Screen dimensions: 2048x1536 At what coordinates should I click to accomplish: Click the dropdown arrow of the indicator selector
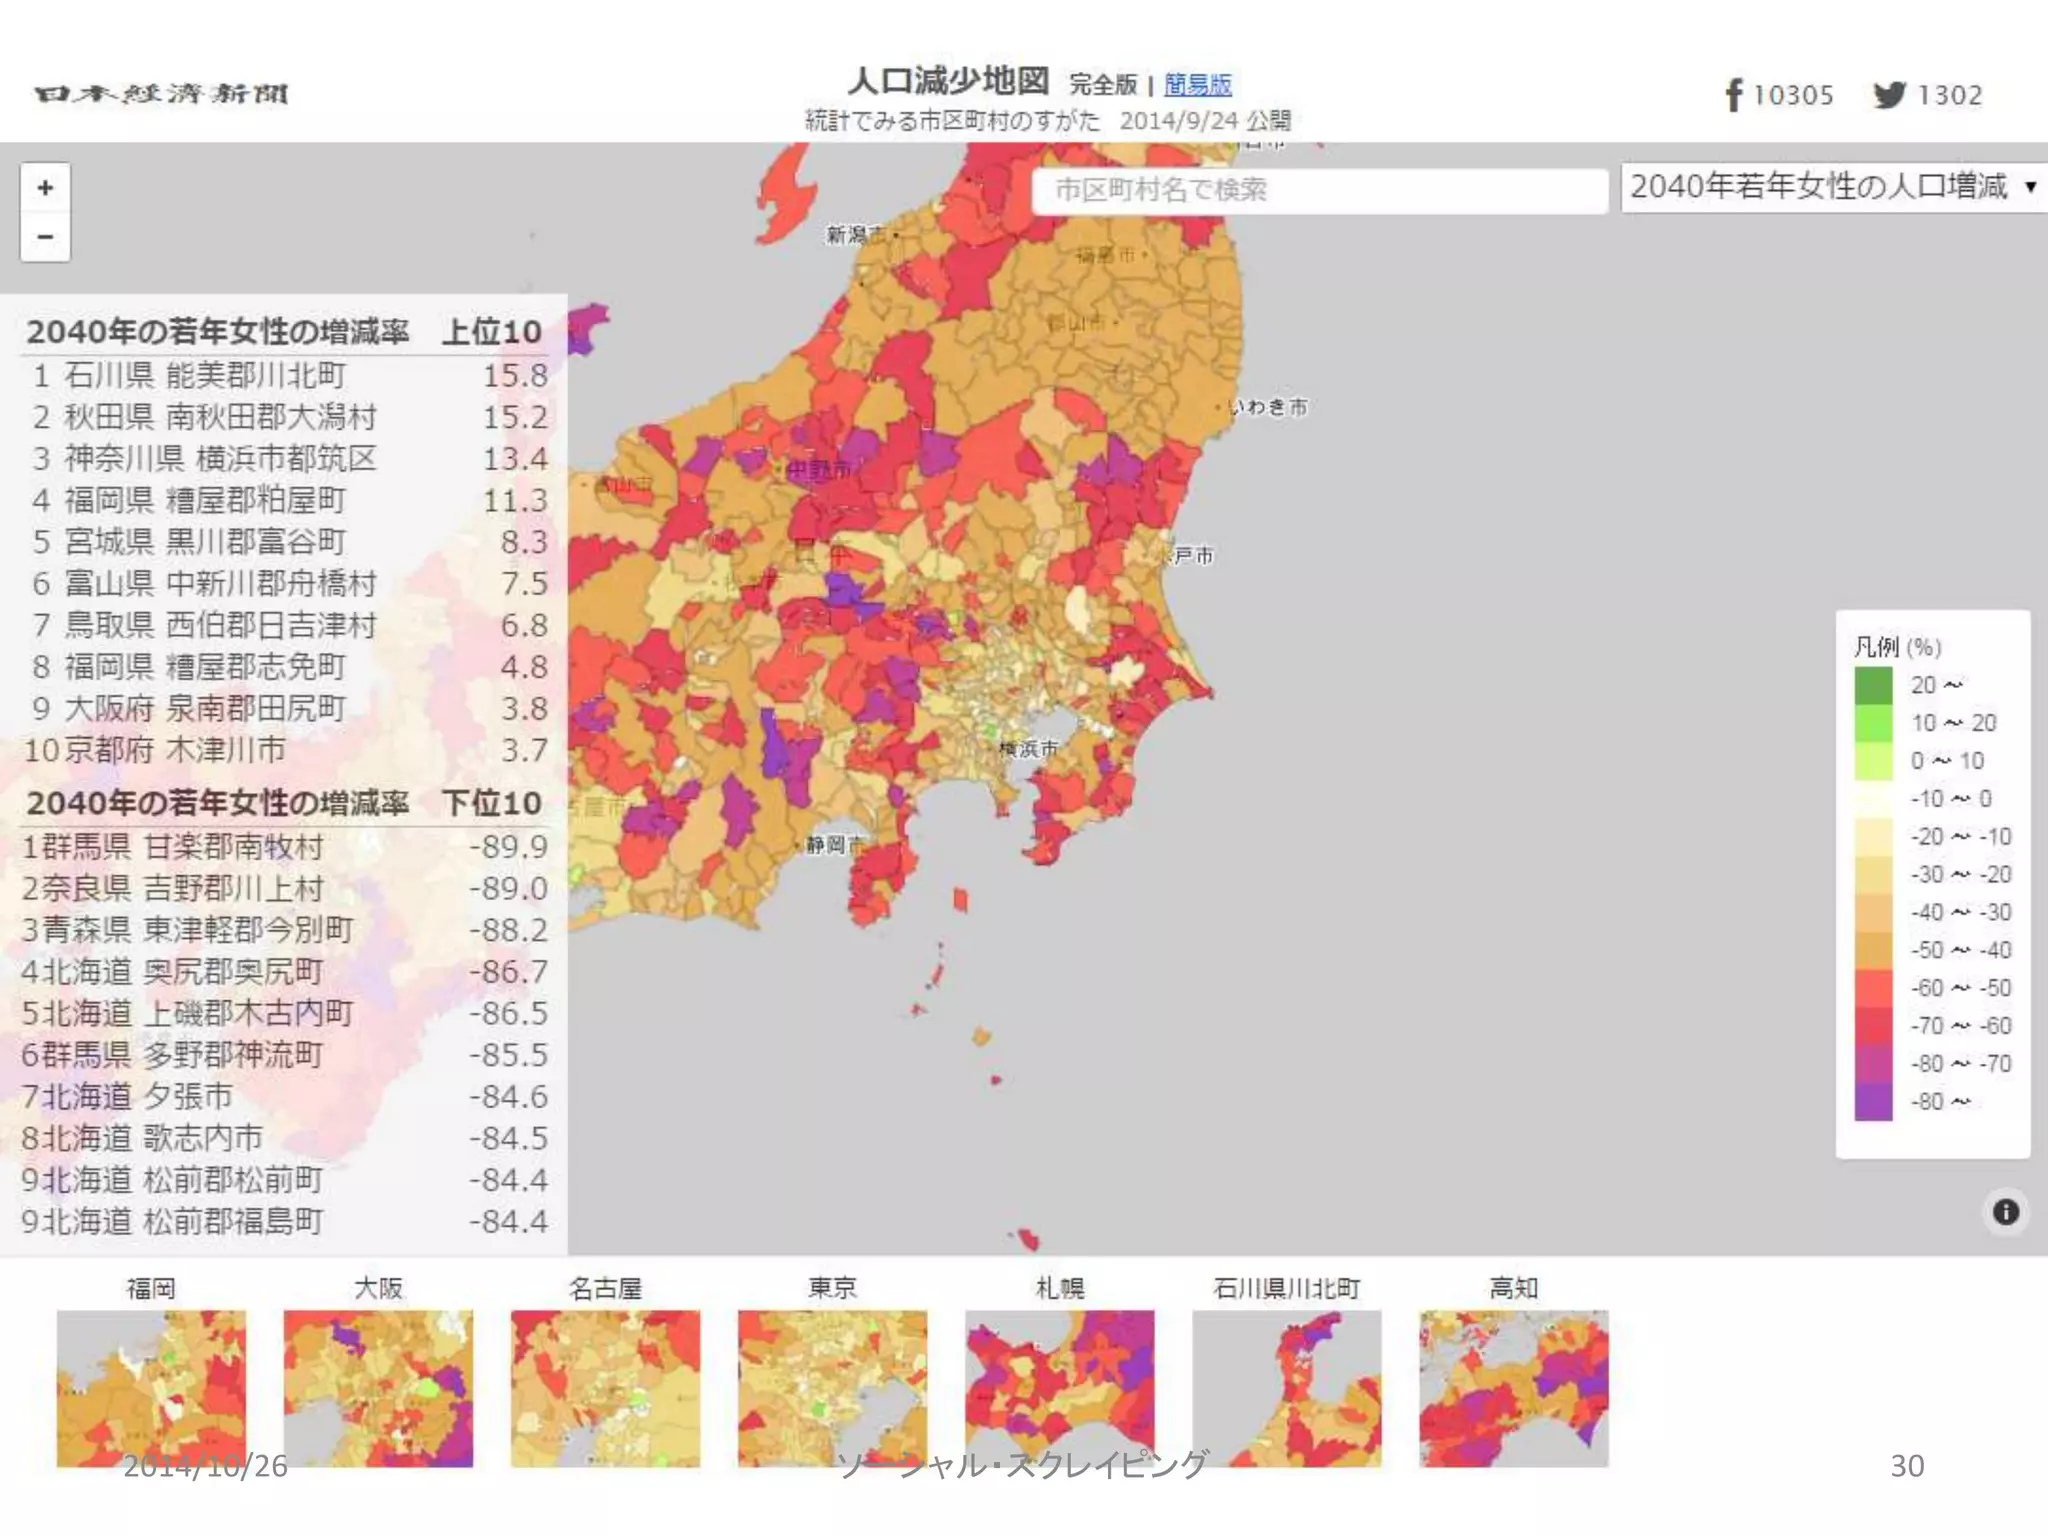(x=2030, y=187)
